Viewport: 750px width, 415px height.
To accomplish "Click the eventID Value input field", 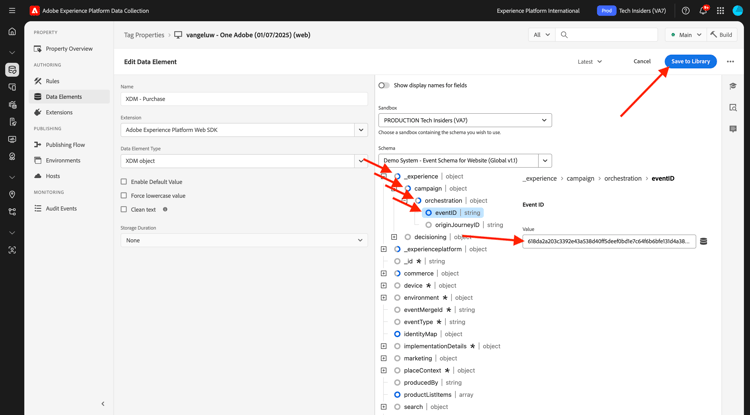I will pos(609,241).
